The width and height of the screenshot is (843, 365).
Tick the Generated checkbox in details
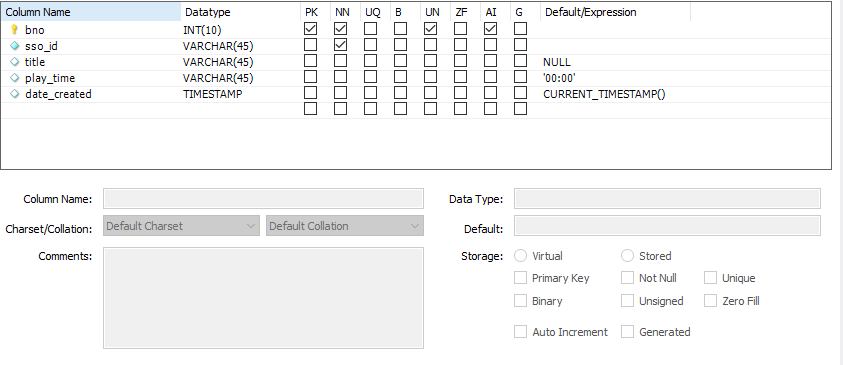627,332
